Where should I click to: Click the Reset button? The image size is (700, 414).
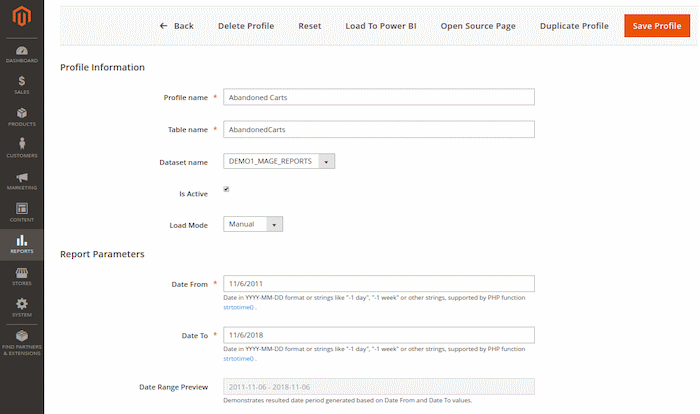[309, 26]
